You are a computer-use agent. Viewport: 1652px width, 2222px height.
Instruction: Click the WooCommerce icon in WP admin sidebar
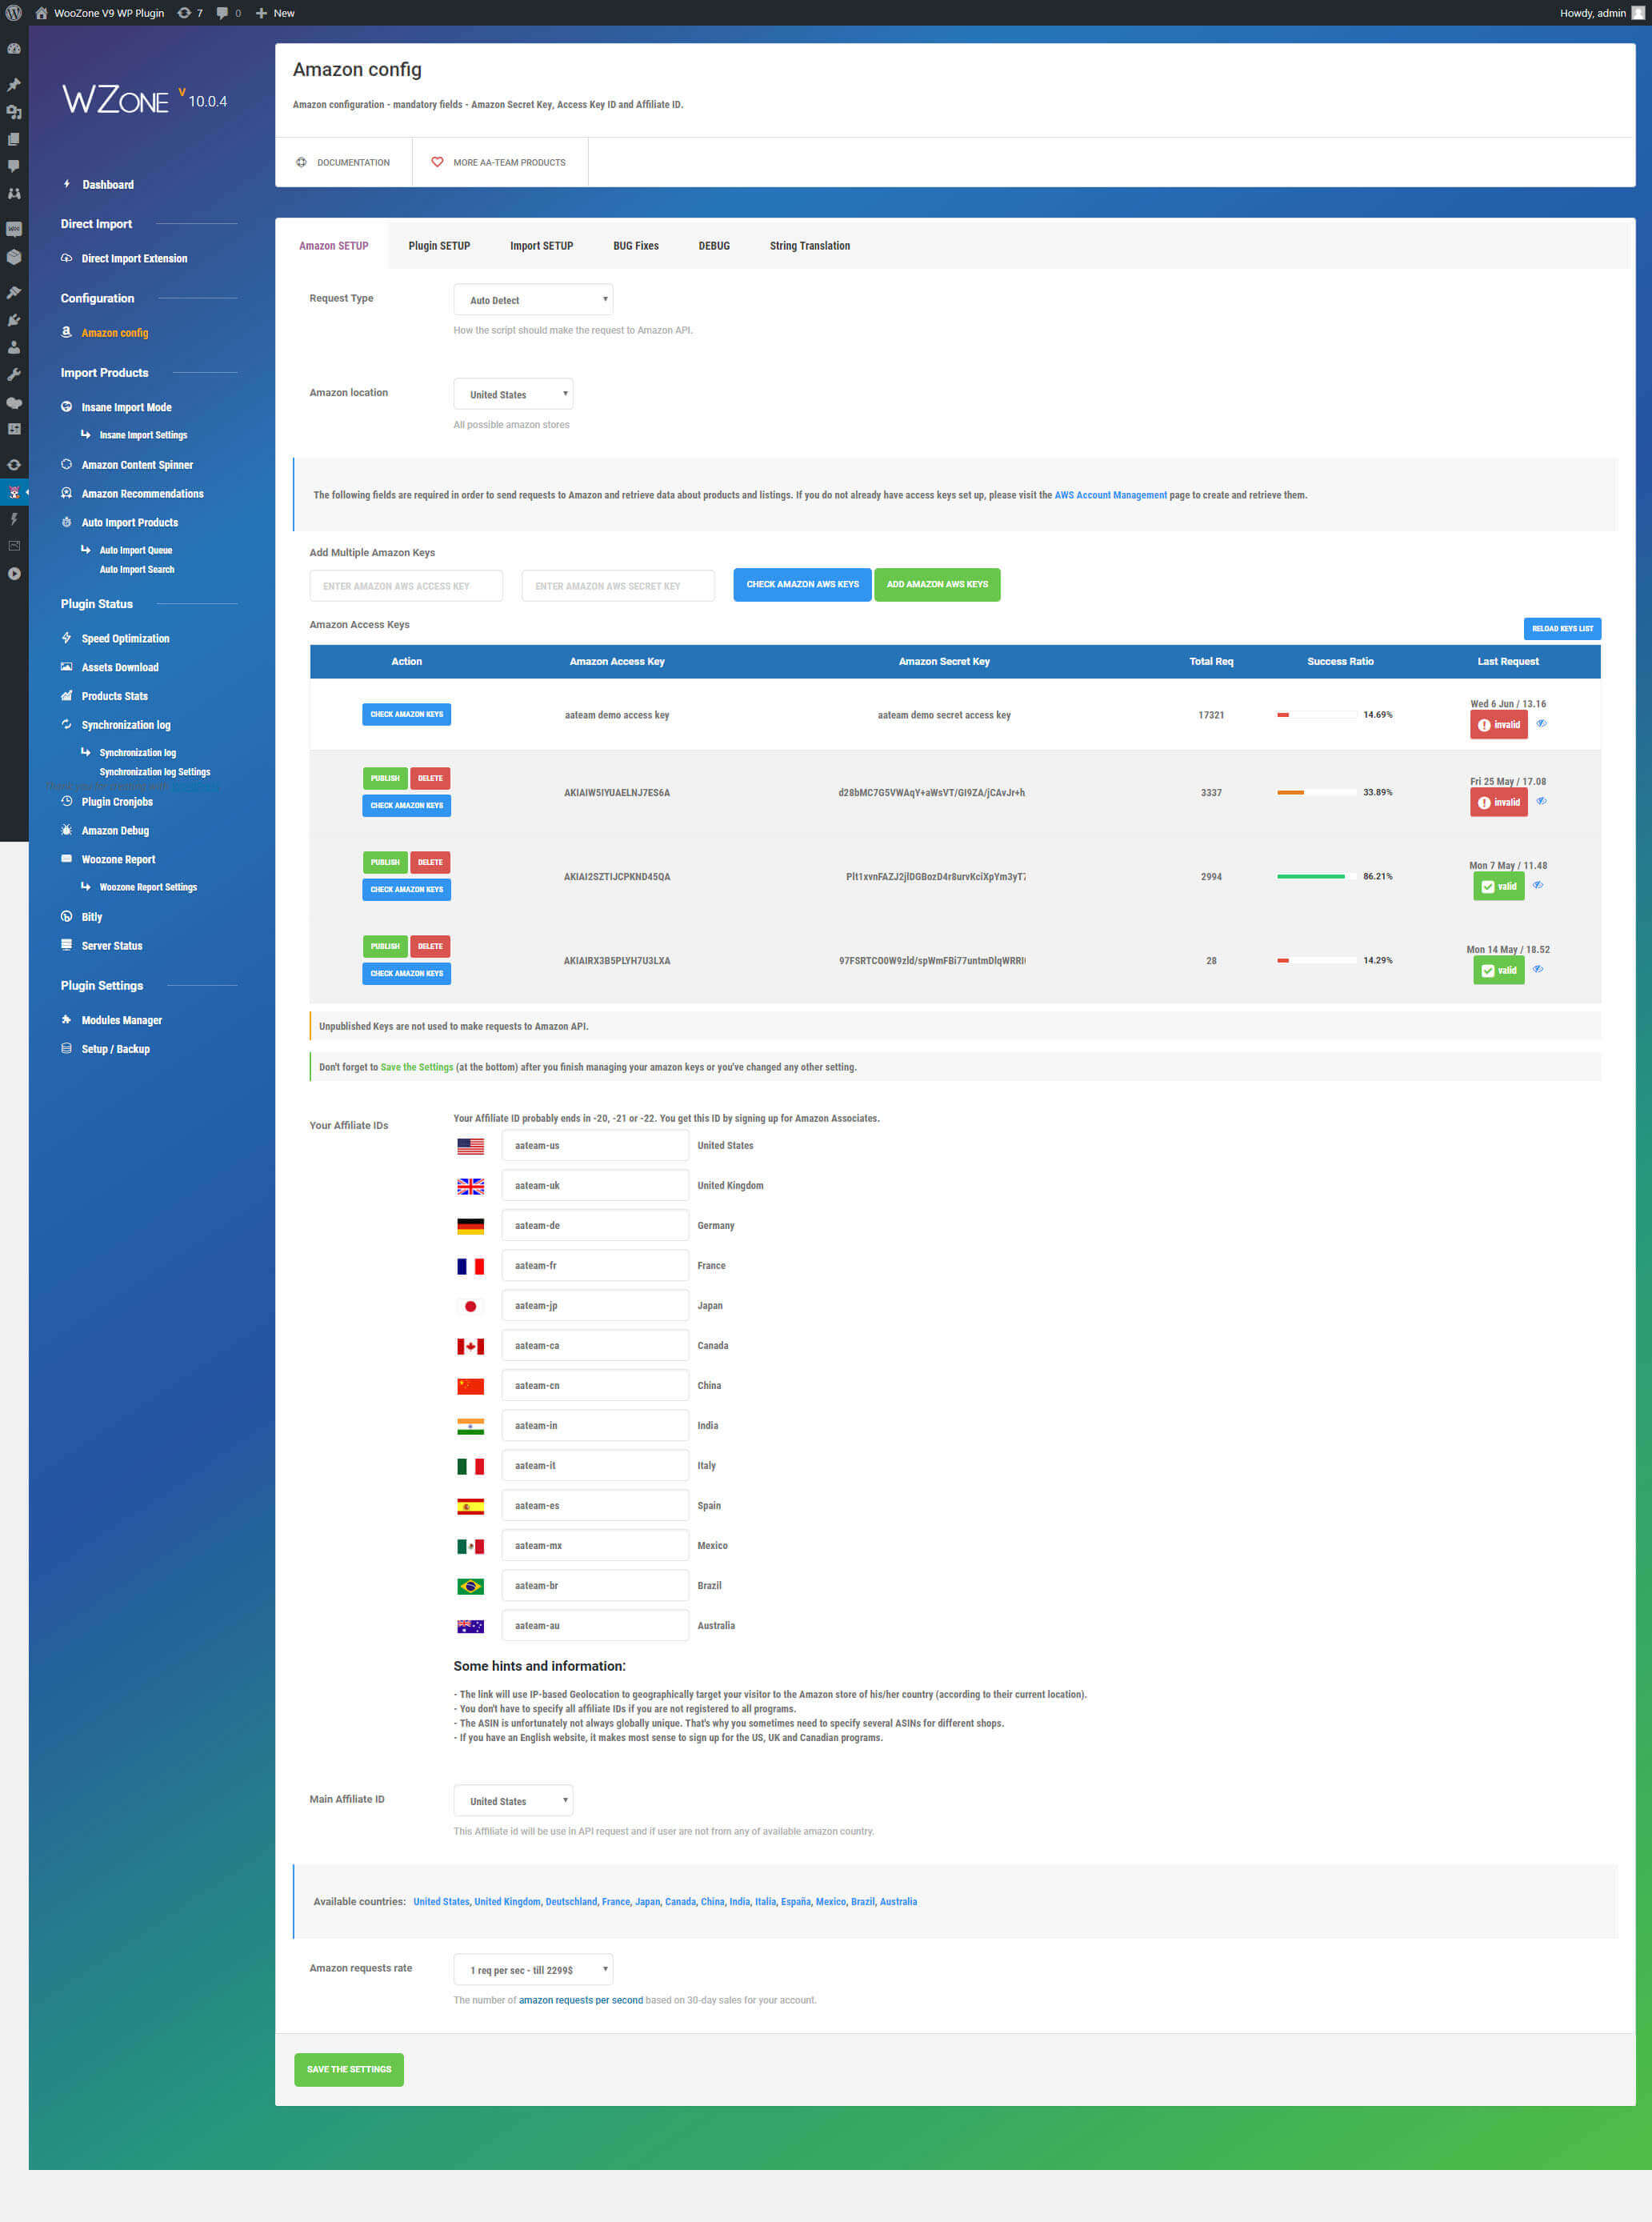(x=14, y=229)
